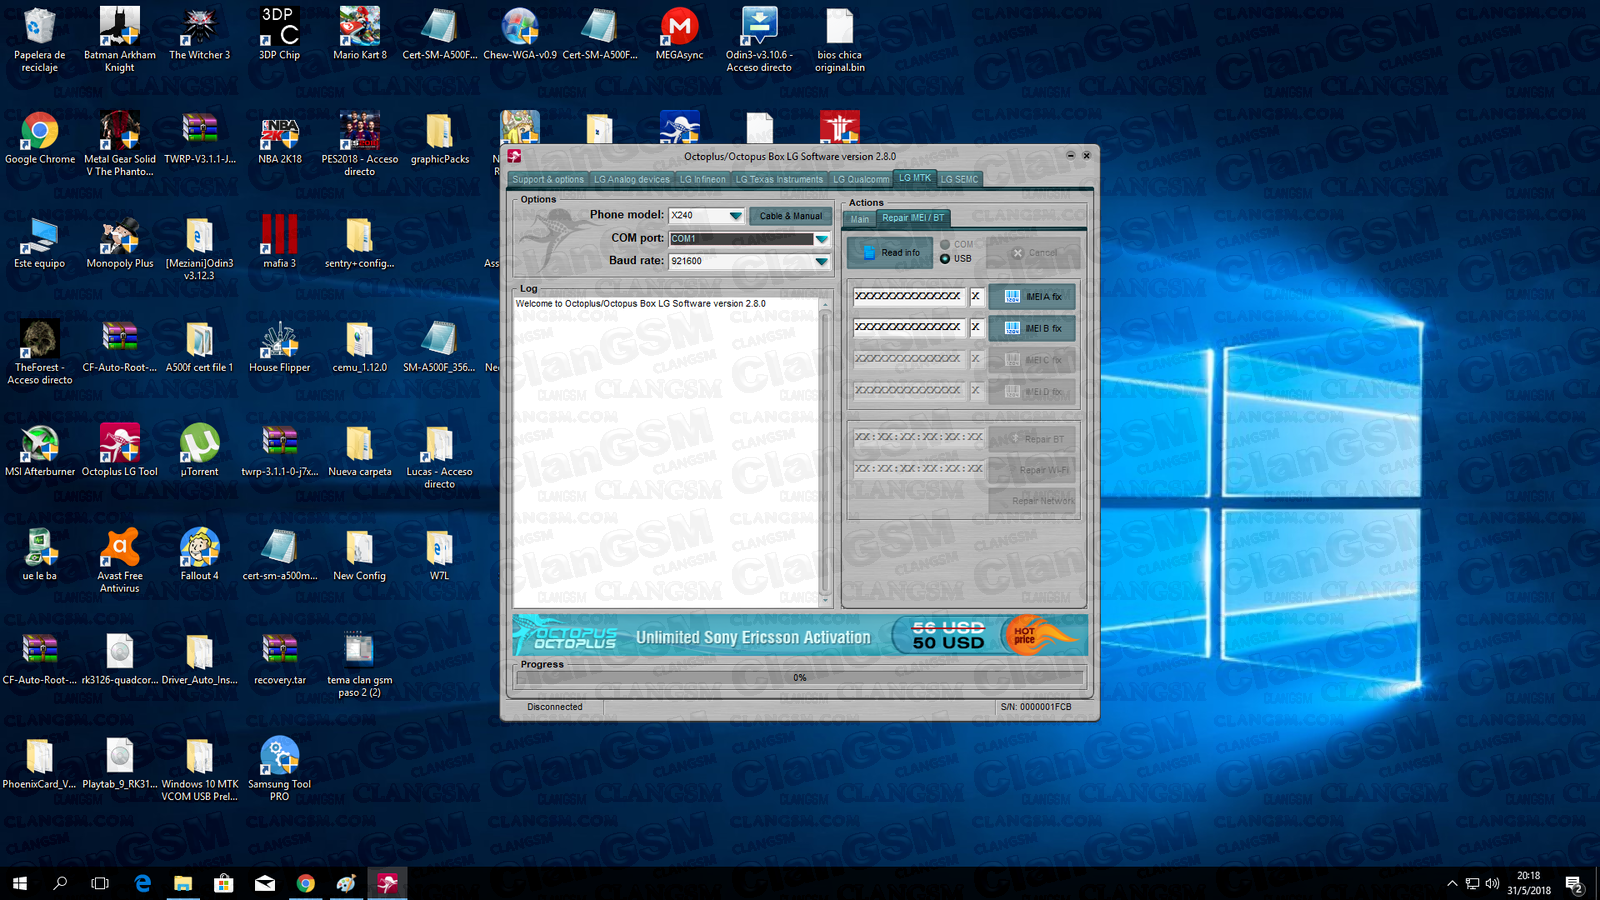The image size is (1600, 900).
Task: Open the Papelera de reciclaje icon
Action: click(x=40, y=40)
